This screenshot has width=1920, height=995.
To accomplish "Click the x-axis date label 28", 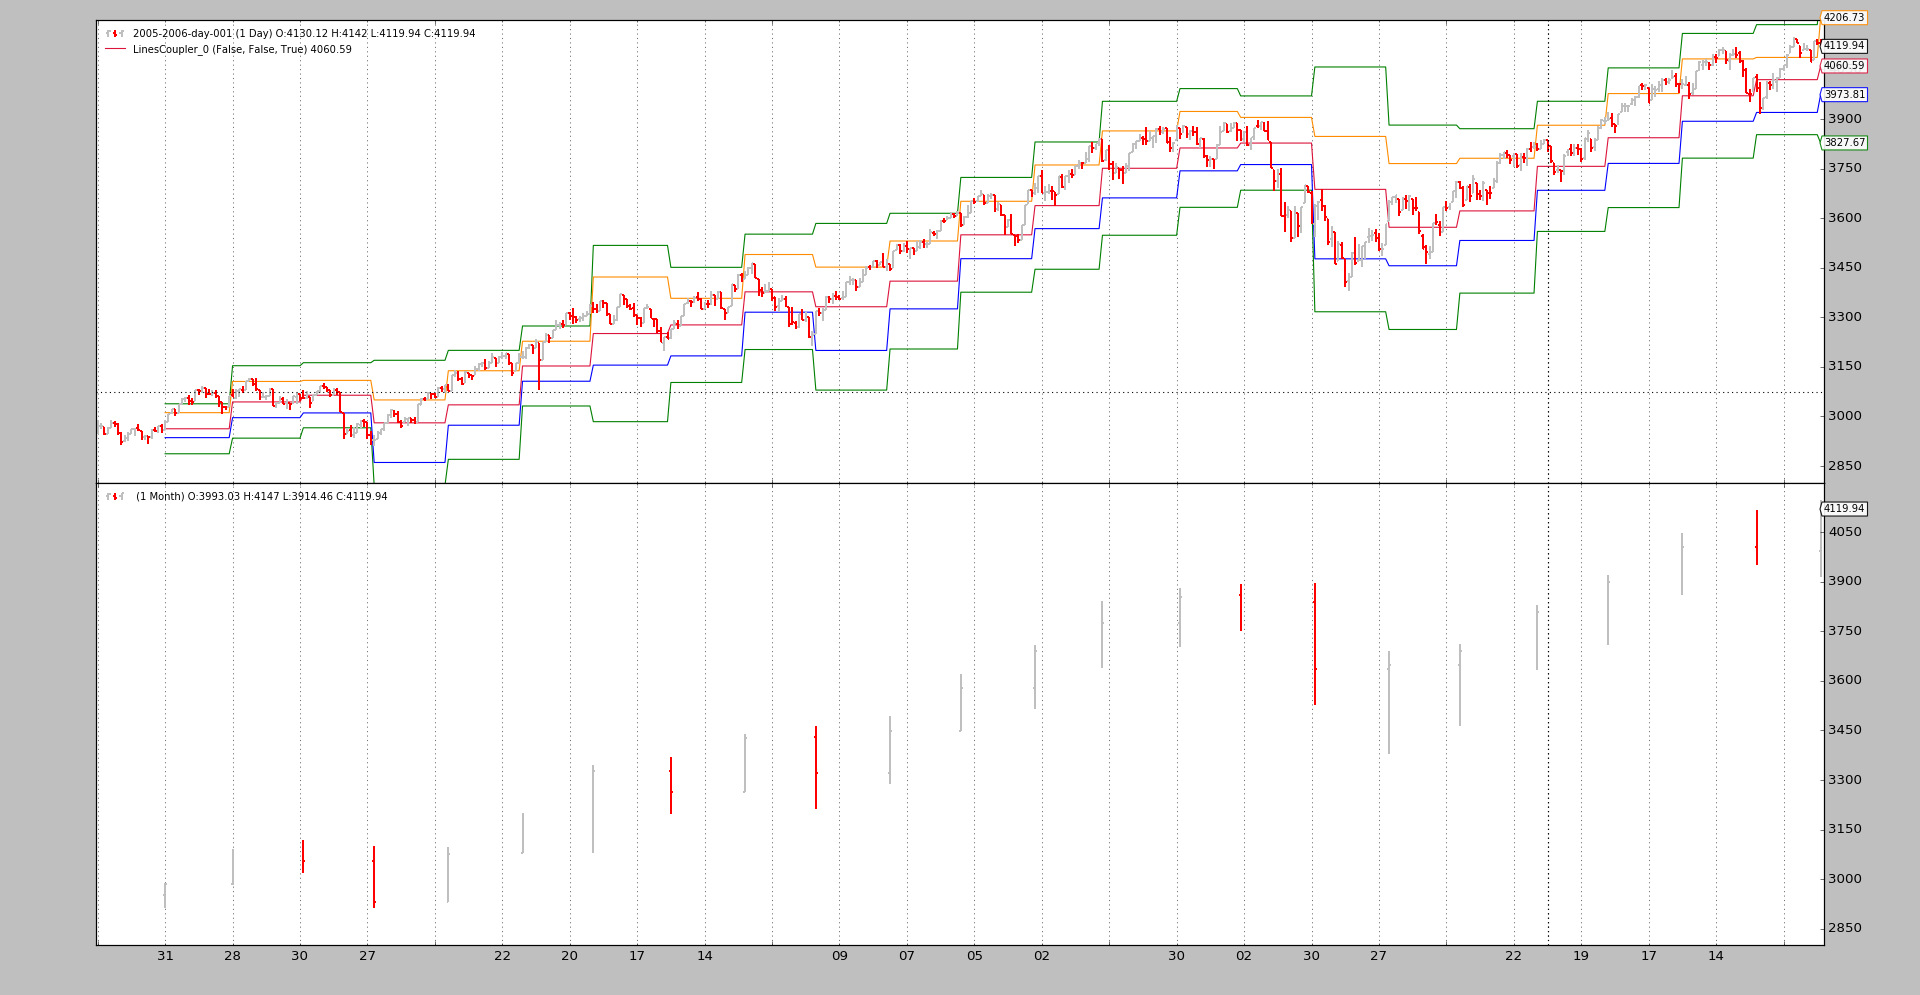I will pos(232,956).
